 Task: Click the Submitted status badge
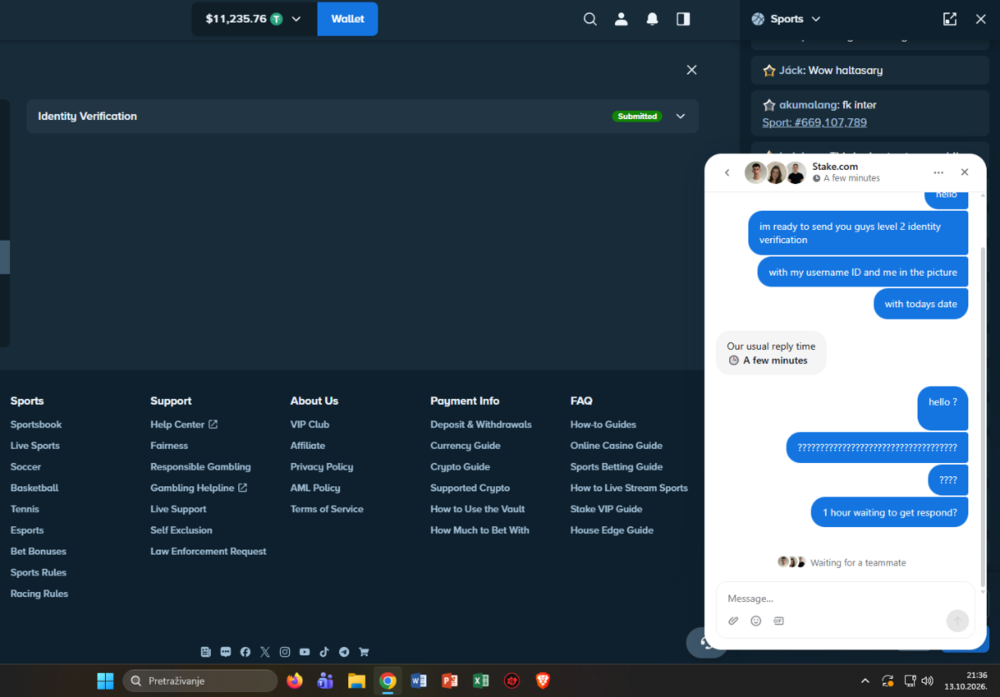click(637, 116)
